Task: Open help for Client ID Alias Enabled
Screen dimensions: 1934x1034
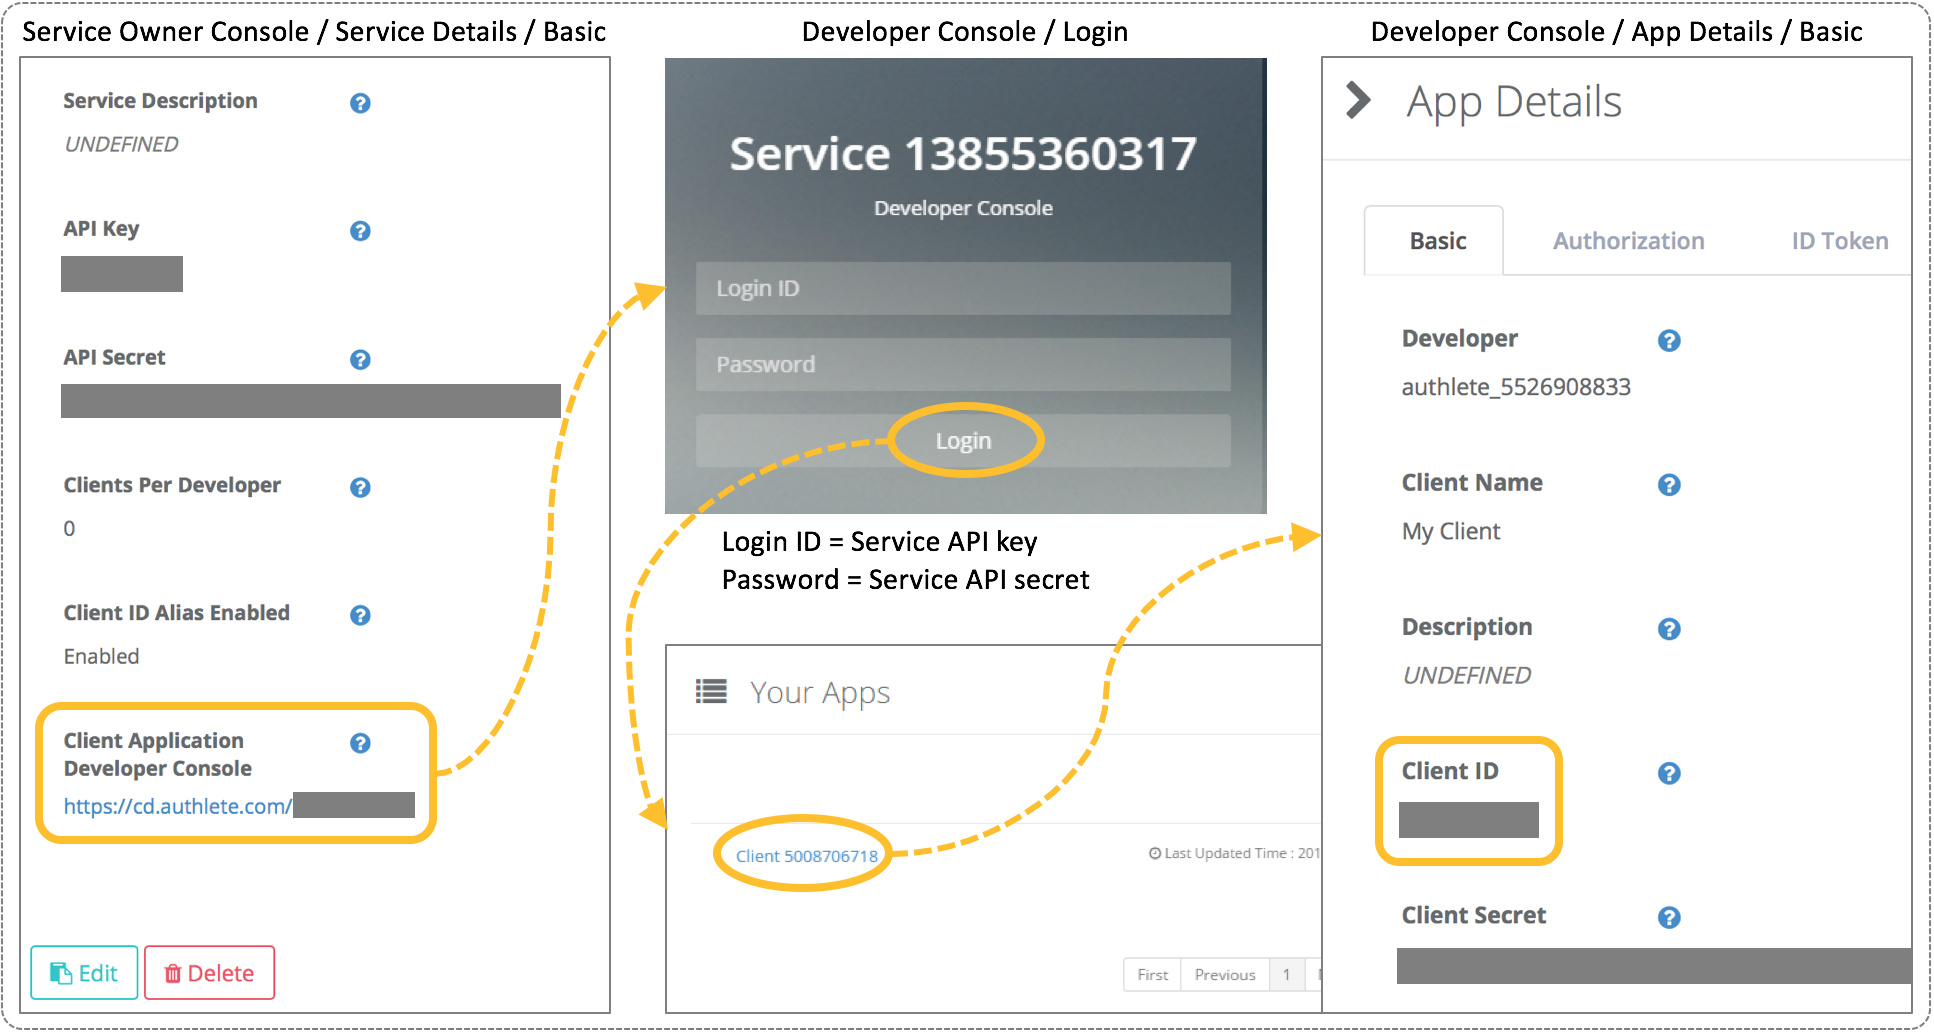Action: 360,615
